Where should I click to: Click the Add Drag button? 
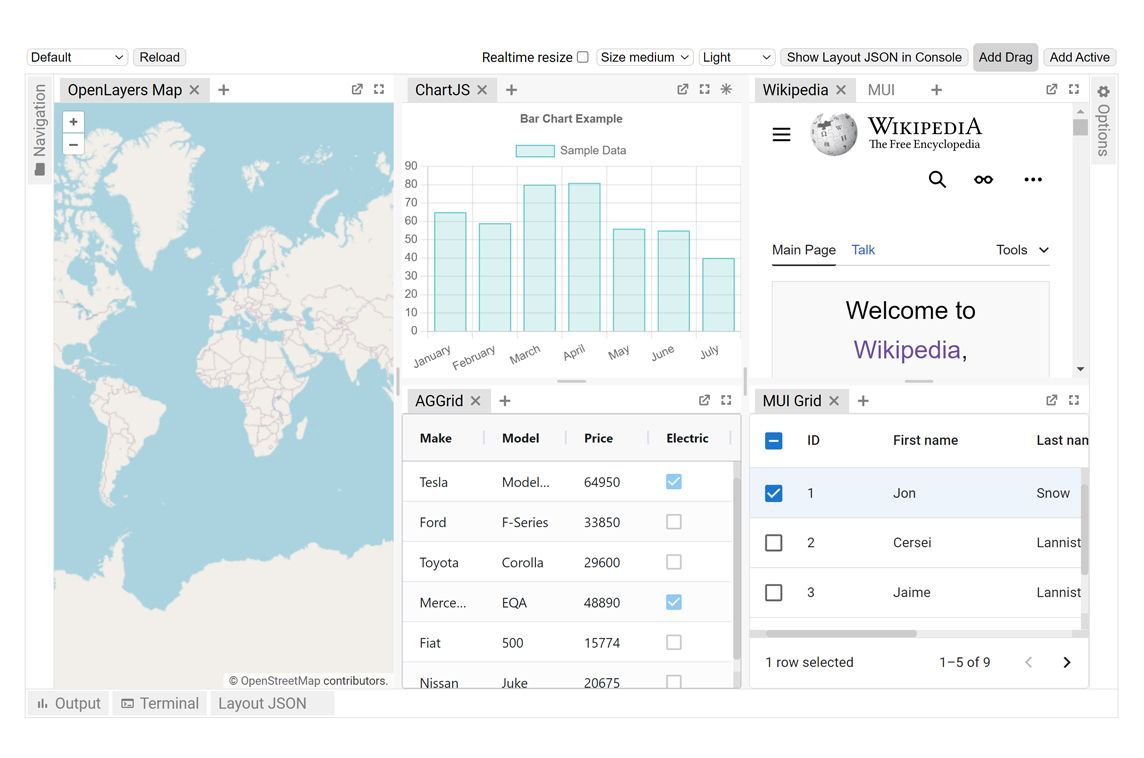pos(1005,57)
